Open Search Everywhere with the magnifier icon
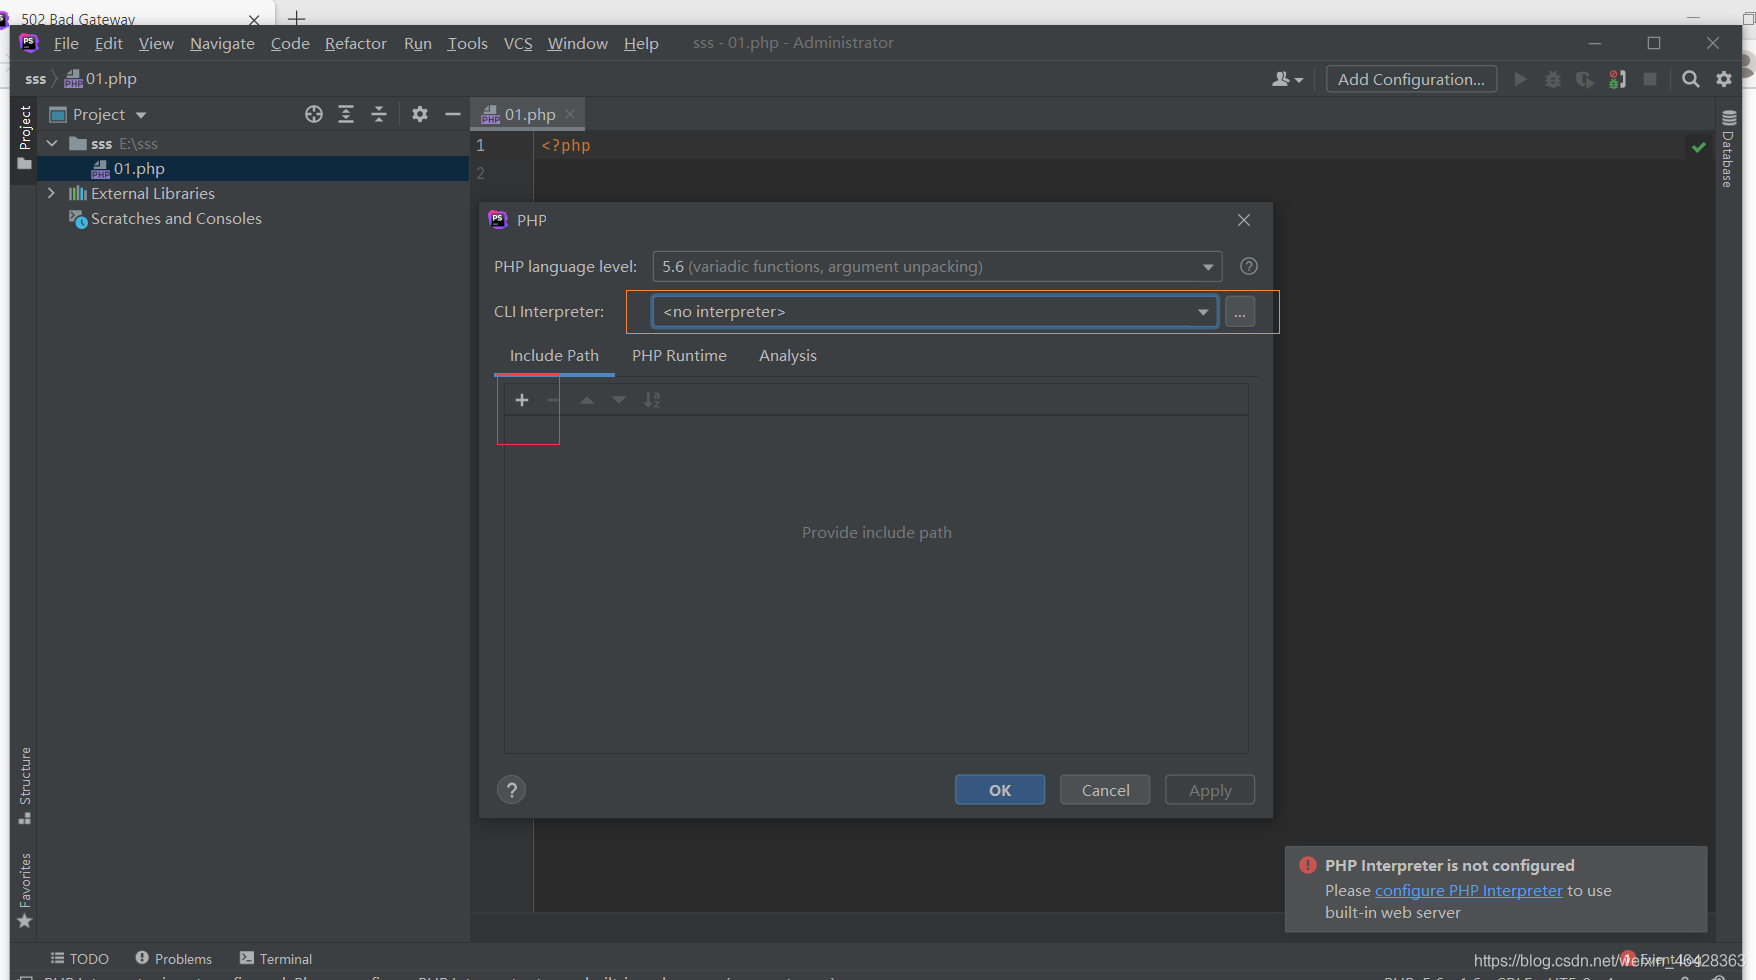1756x980 pixels. (1691, 79)
